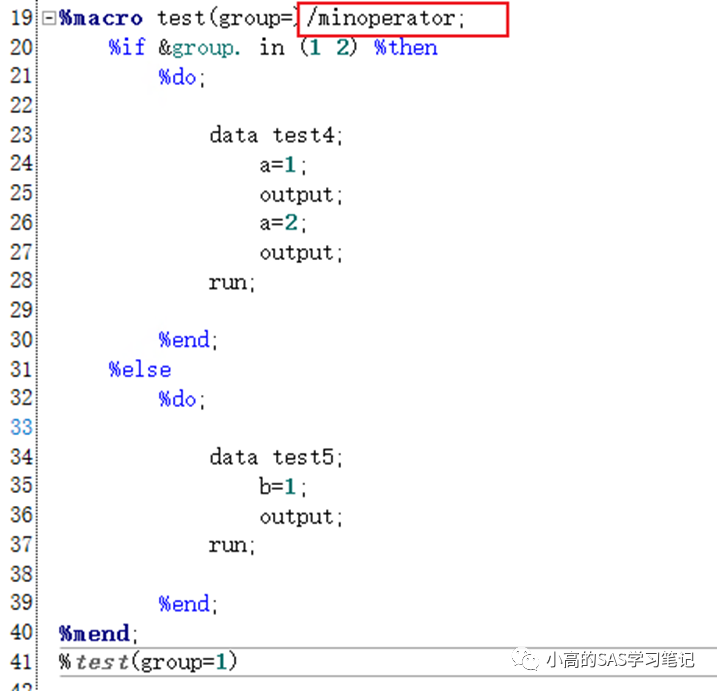Click the %if keyword on line 20
717x691 pixels.
(127, 48)
